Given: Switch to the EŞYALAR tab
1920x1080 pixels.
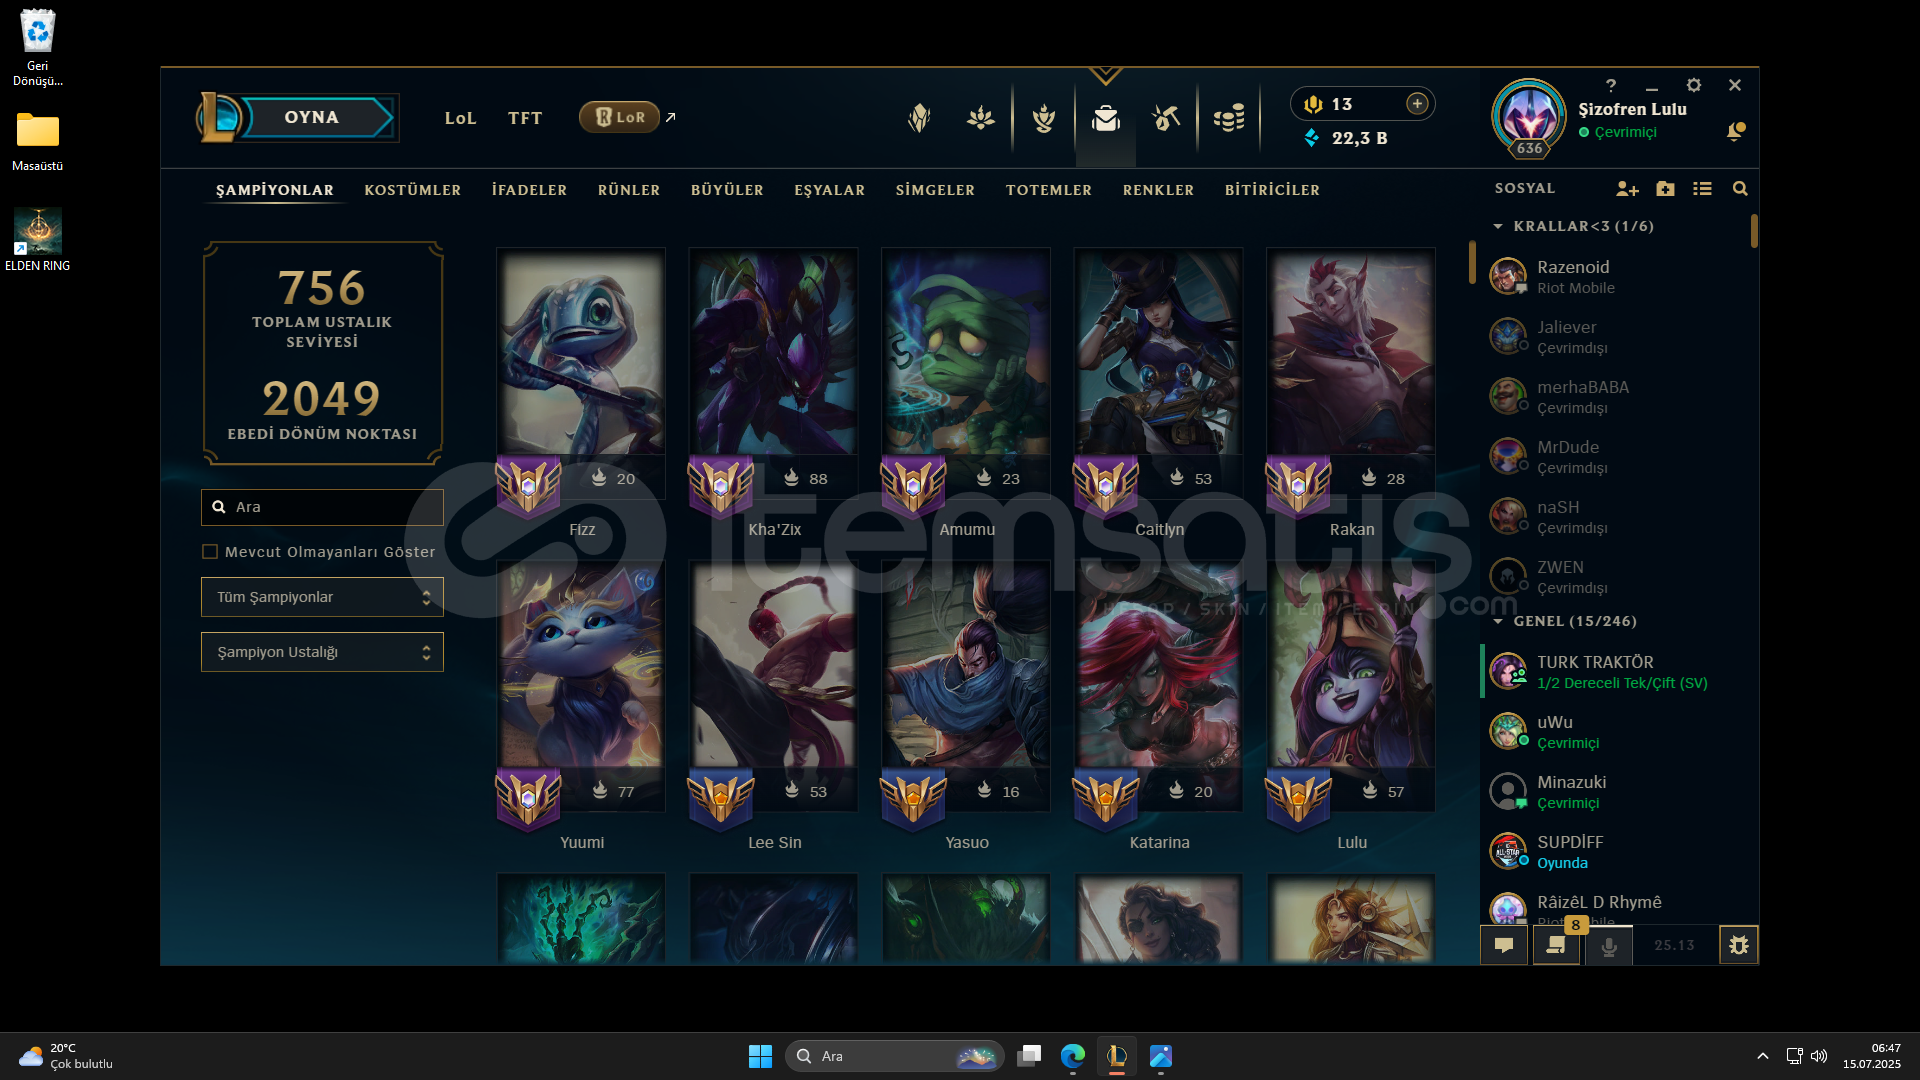Looking at the screenshot, I should [830, 190].
